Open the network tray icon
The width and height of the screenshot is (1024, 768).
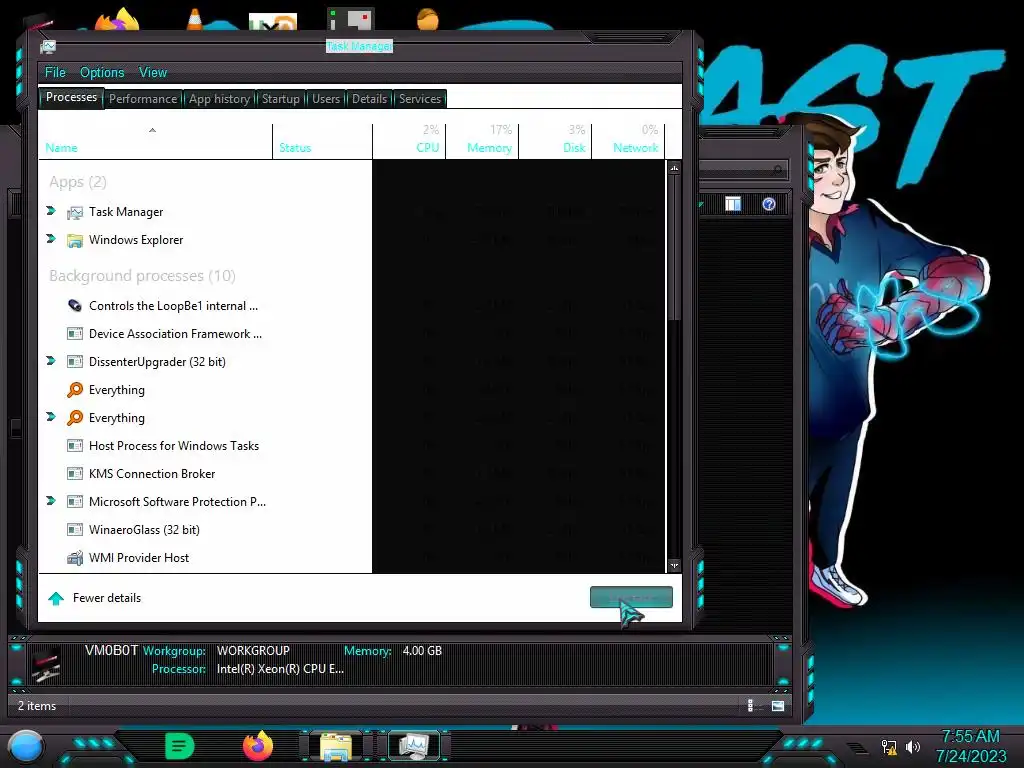(x=889, y=746)
